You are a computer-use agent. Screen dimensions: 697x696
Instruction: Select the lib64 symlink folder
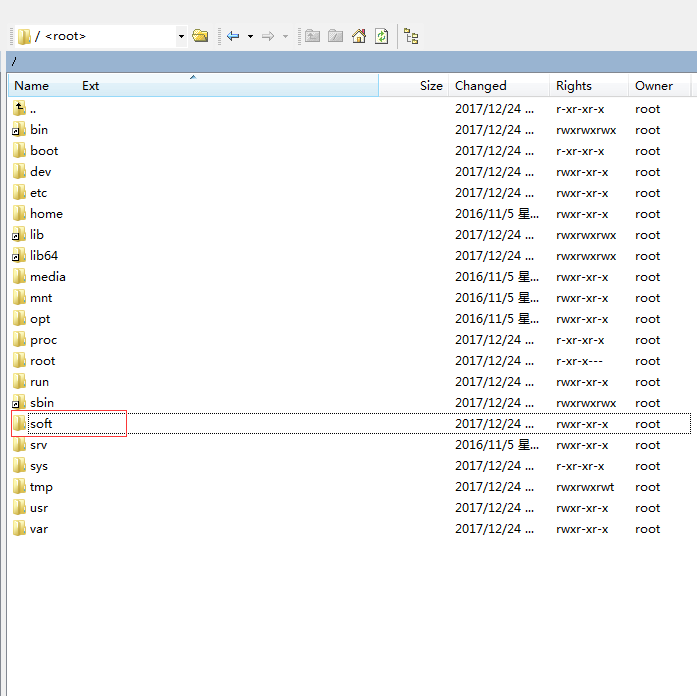44,256
